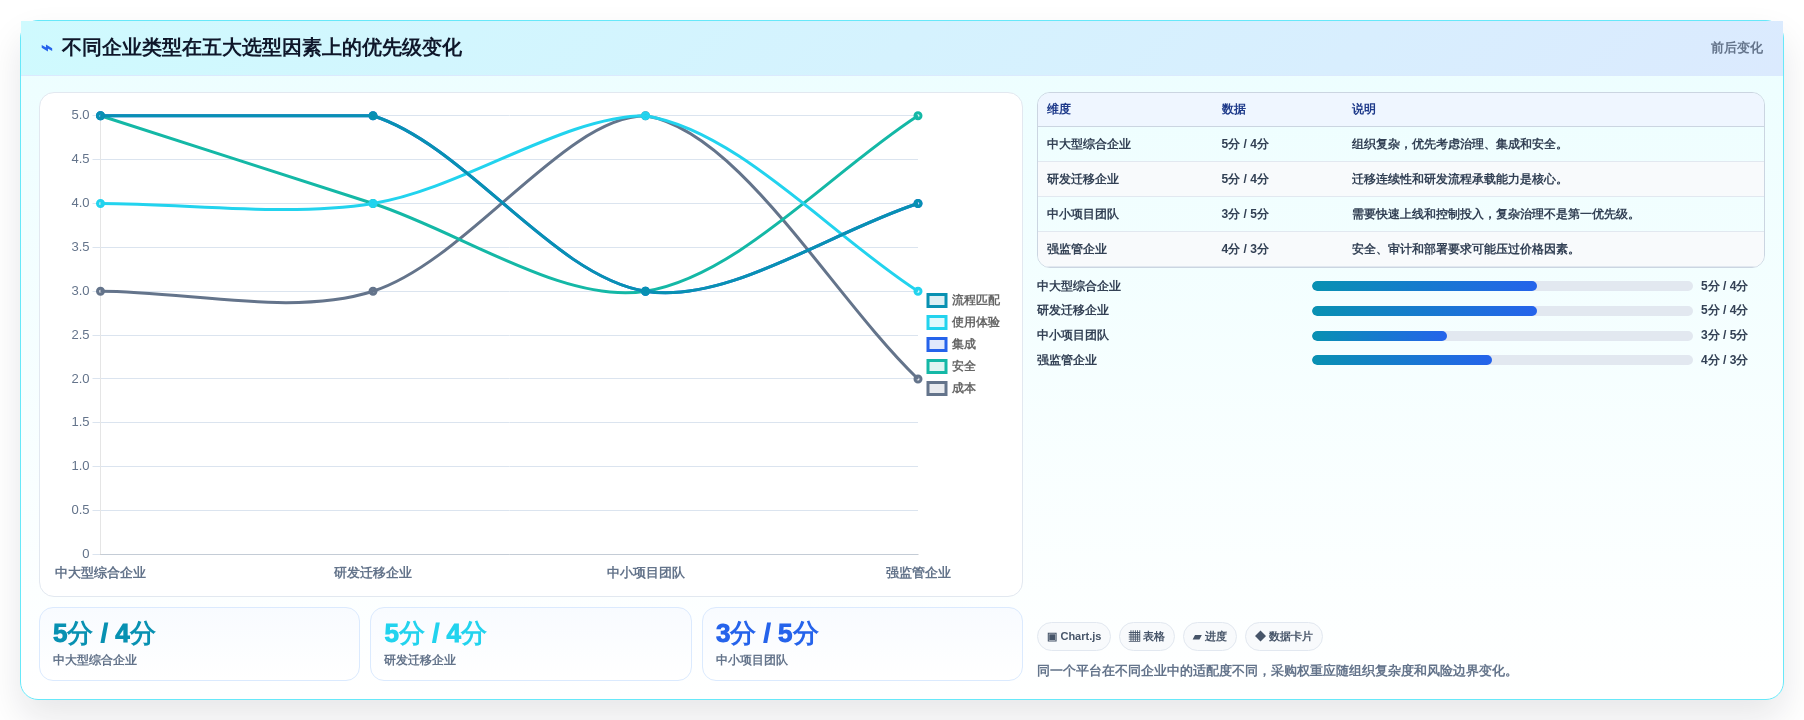Click the footer note about 采购权重
The image size is (1804, 720).
click(1277, 671)
